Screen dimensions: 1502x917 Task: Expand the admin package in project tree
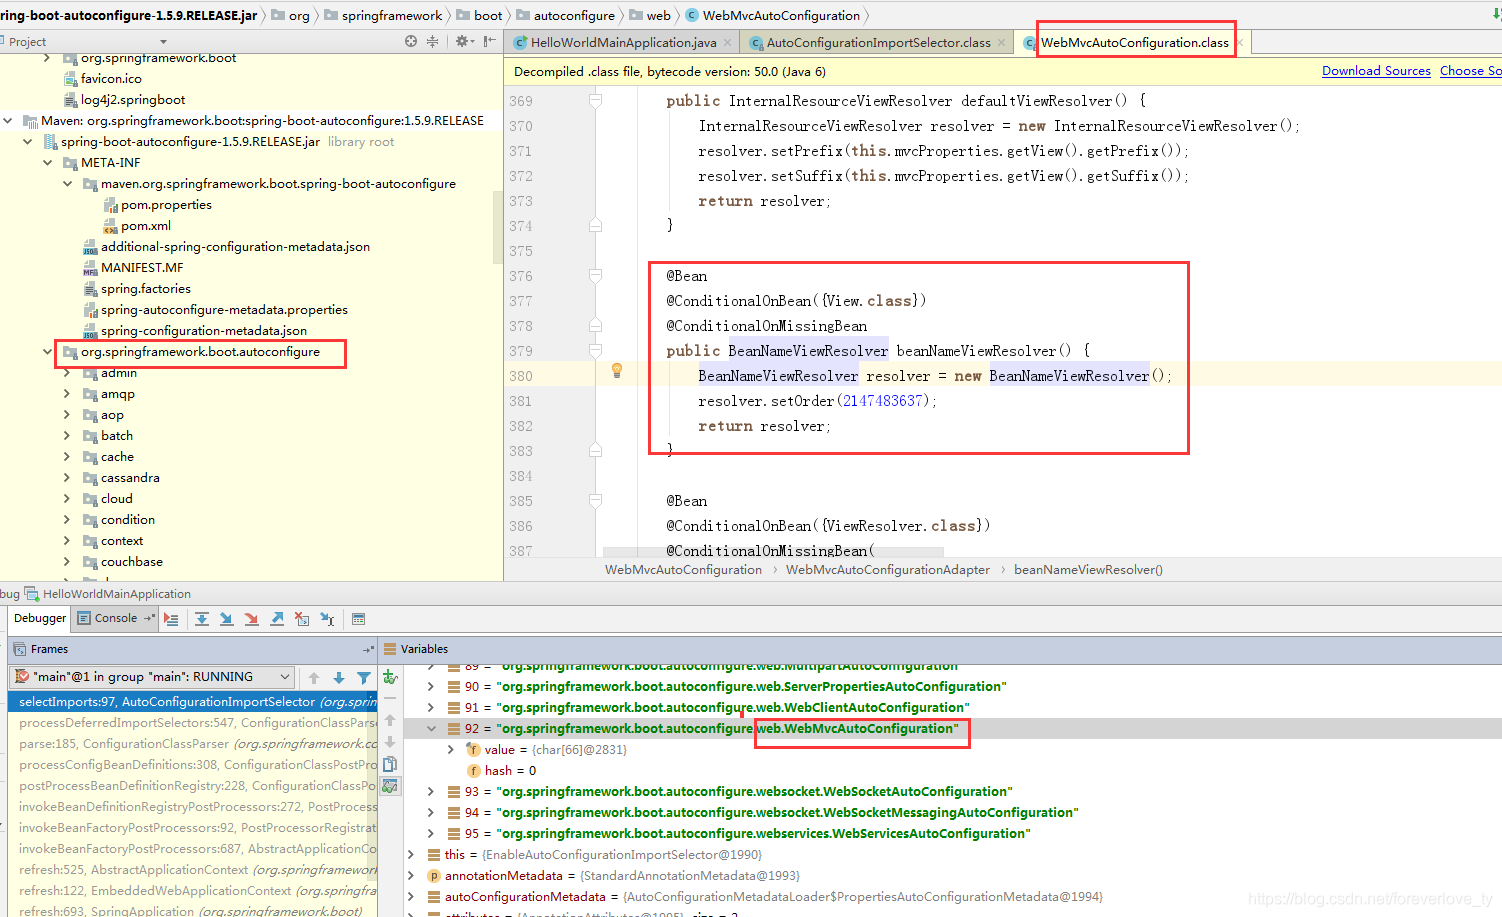[67, 373]
